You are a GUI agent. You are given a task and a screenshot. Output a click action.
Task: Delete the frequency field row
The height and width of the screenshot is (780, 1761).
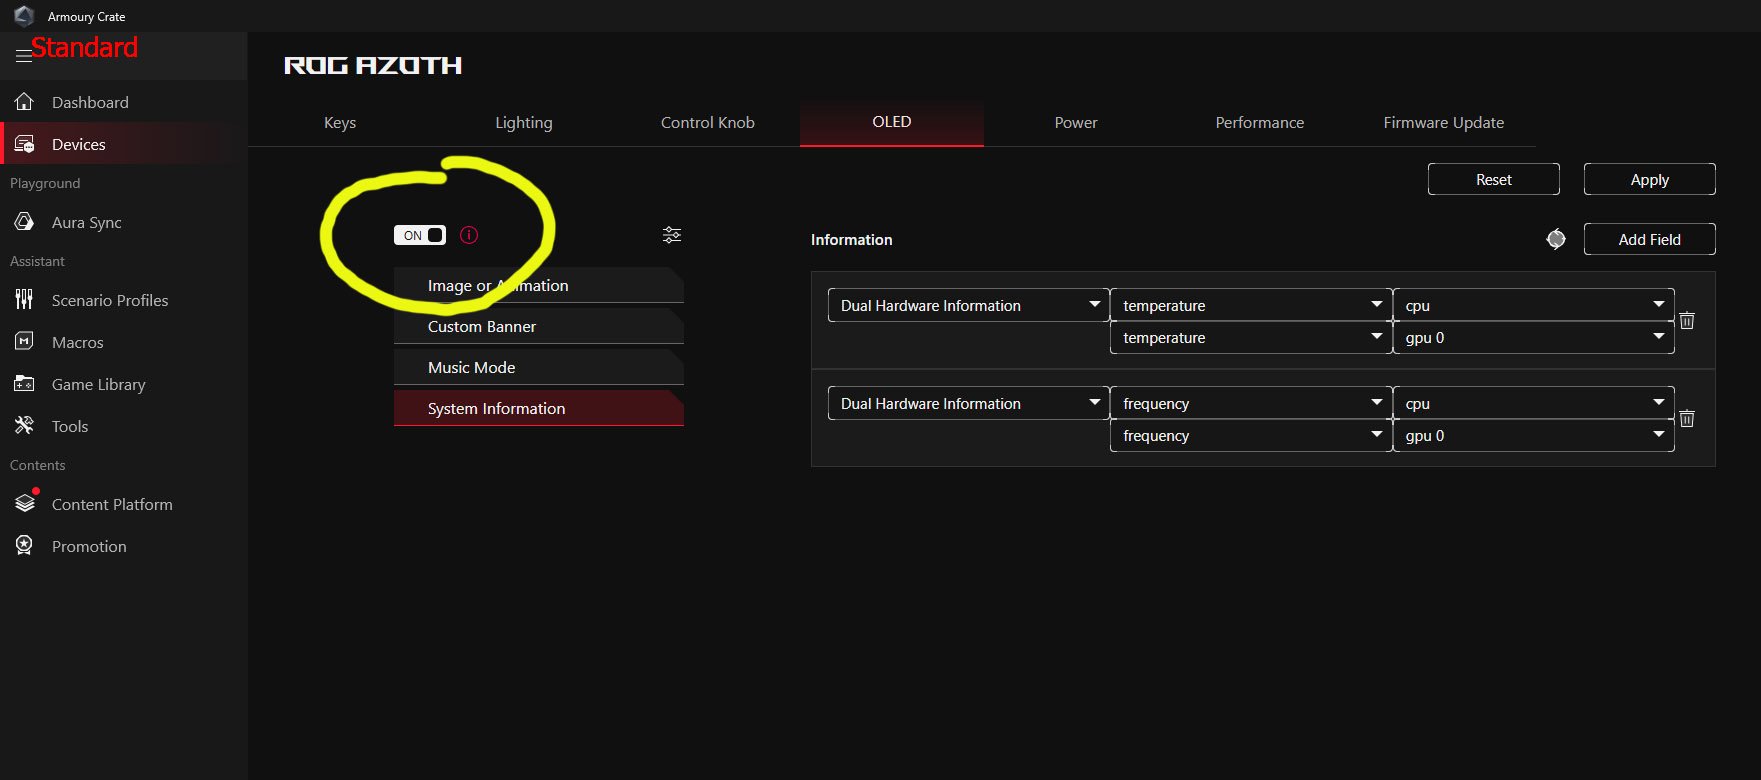[1687, 419]
